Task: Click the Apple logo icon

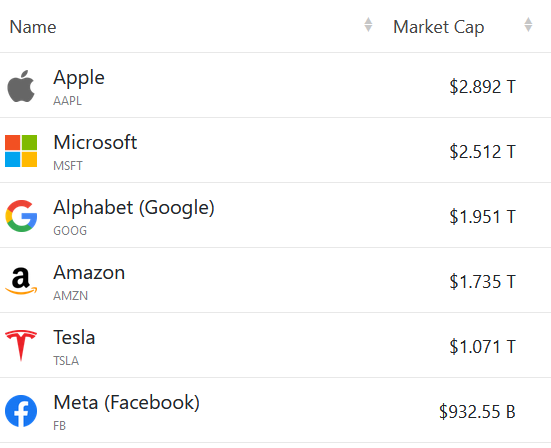Action: (x=21, y=86)
